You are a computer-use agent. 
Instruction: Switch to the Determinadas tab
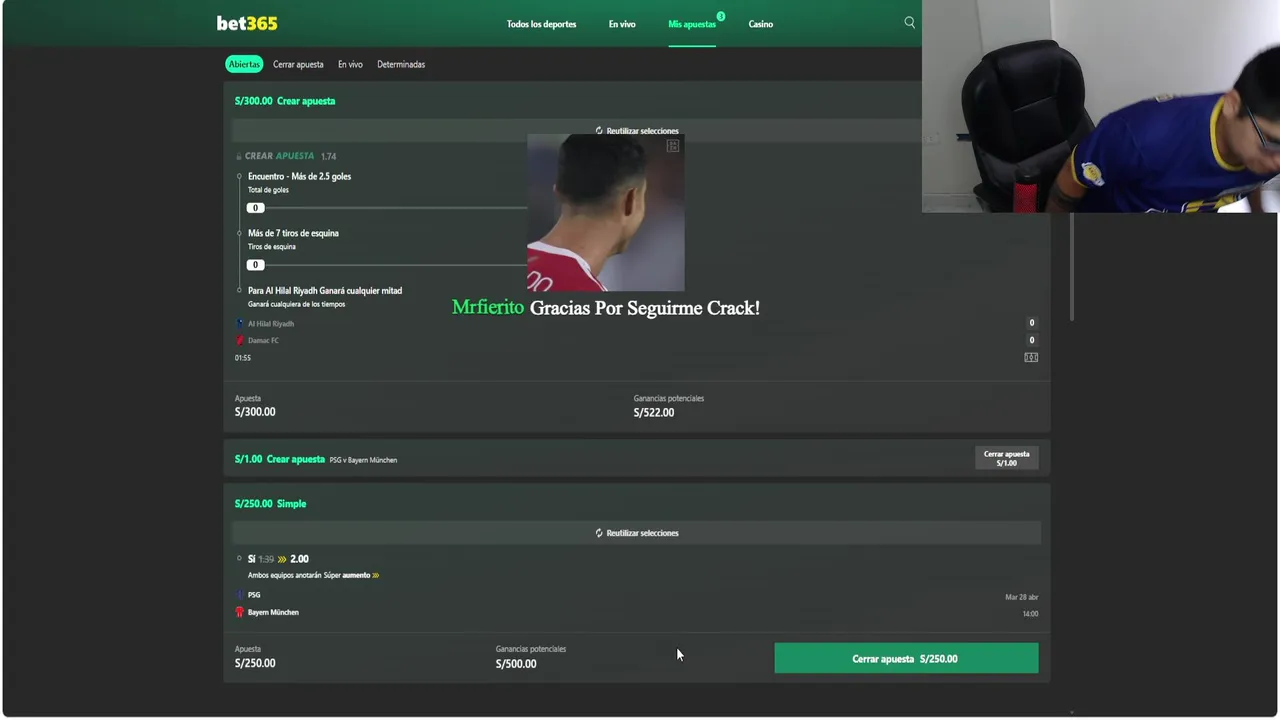401,64
